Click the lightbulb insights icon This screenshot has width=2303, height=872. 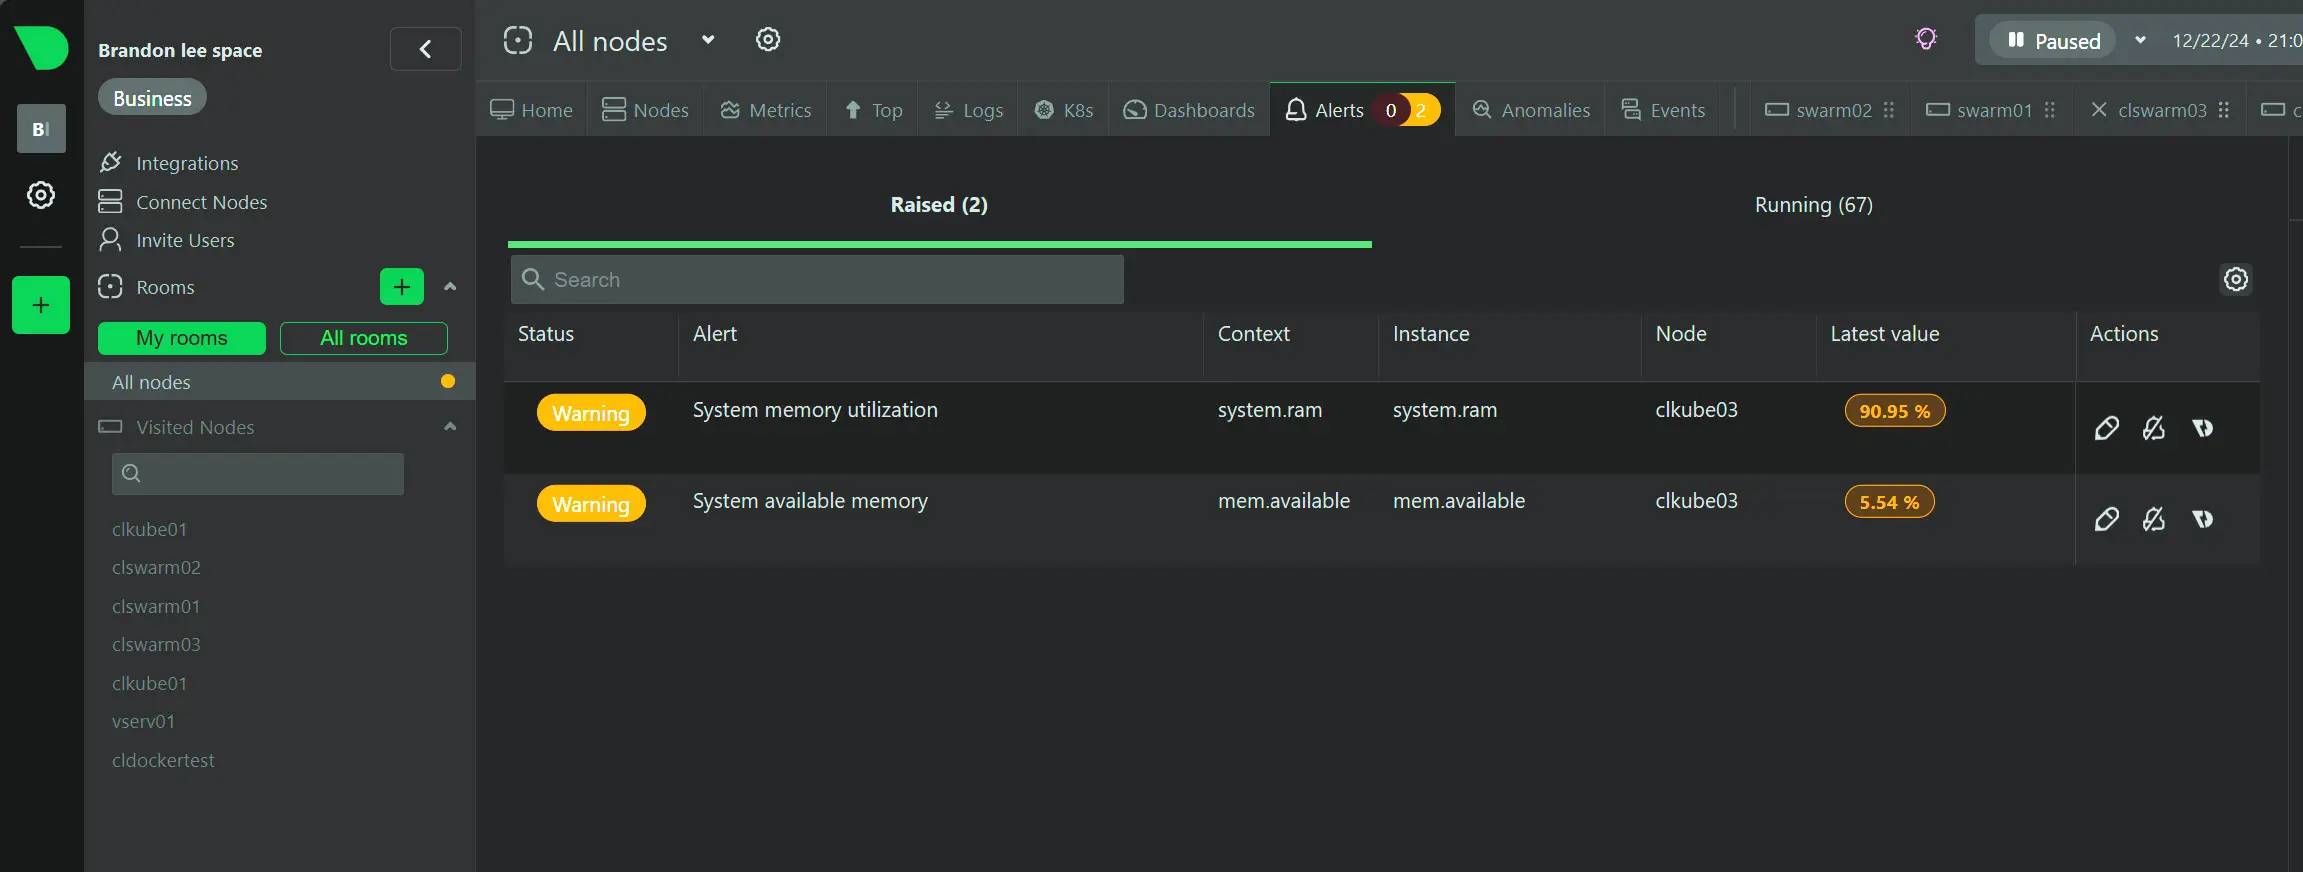coord(1925,40)
